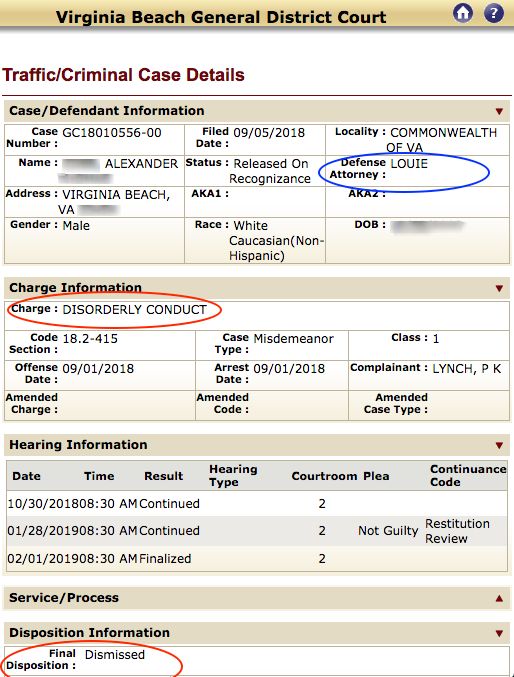Click the Dismissed final disposition value
This screenshot has width=514, height=677.
[x=115, y=655]
